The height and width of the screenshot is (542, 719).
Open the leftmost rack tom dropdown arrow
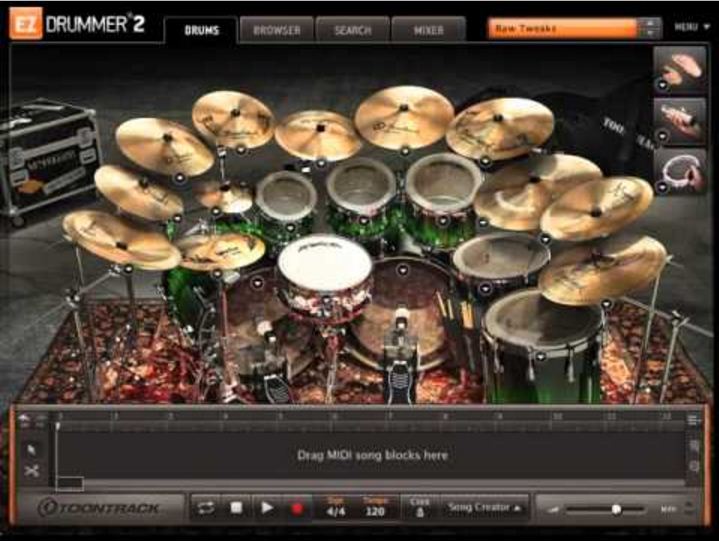[290, 228]
